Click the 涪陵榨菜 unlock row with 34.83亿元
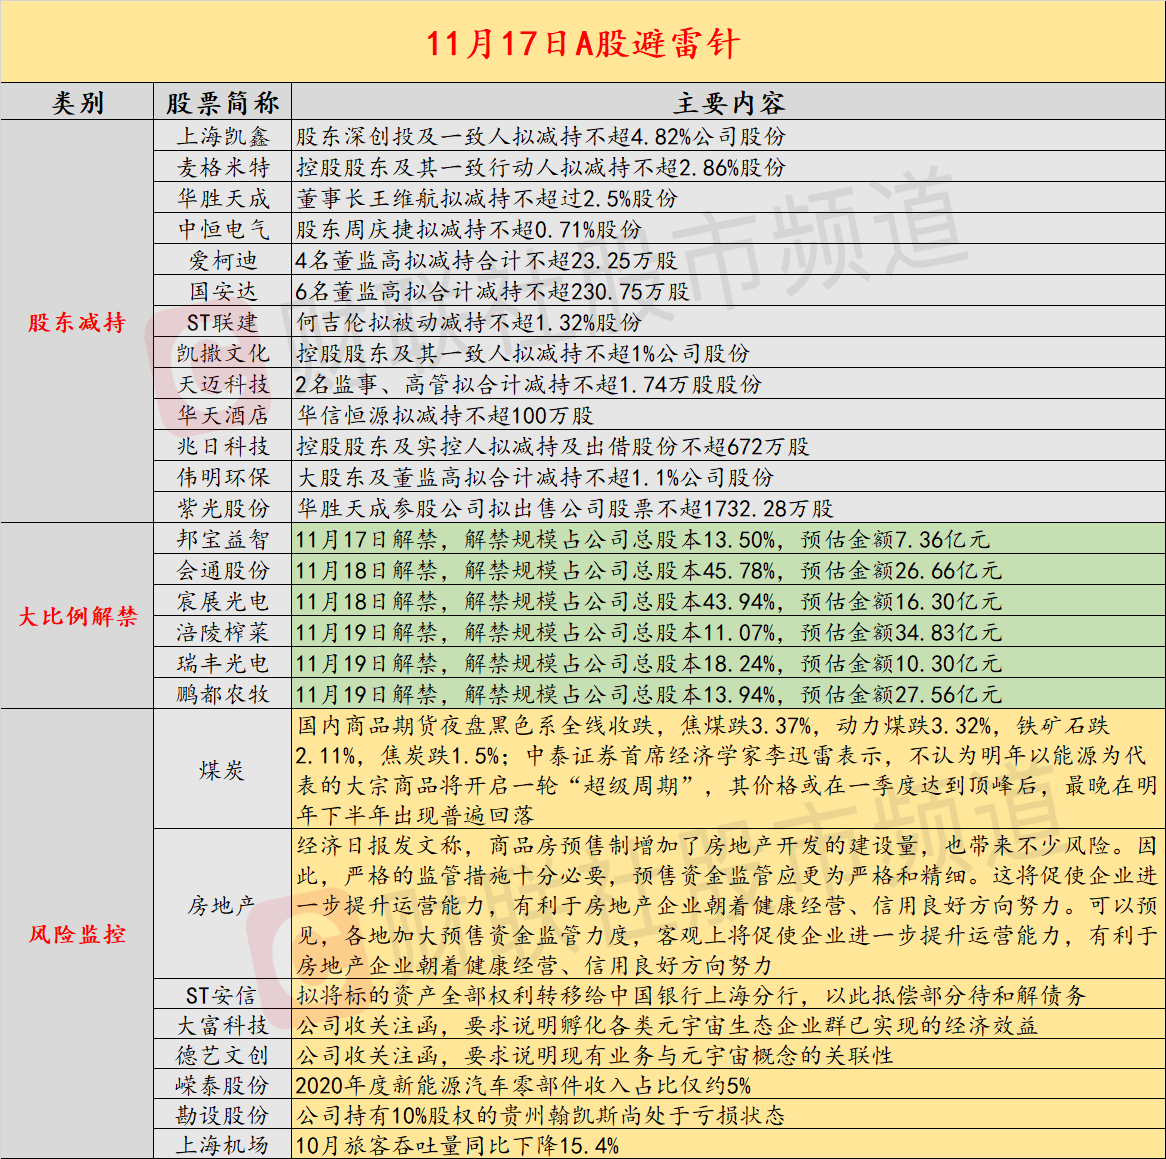Screen dimensions: 1166x1159 (728, 632)
